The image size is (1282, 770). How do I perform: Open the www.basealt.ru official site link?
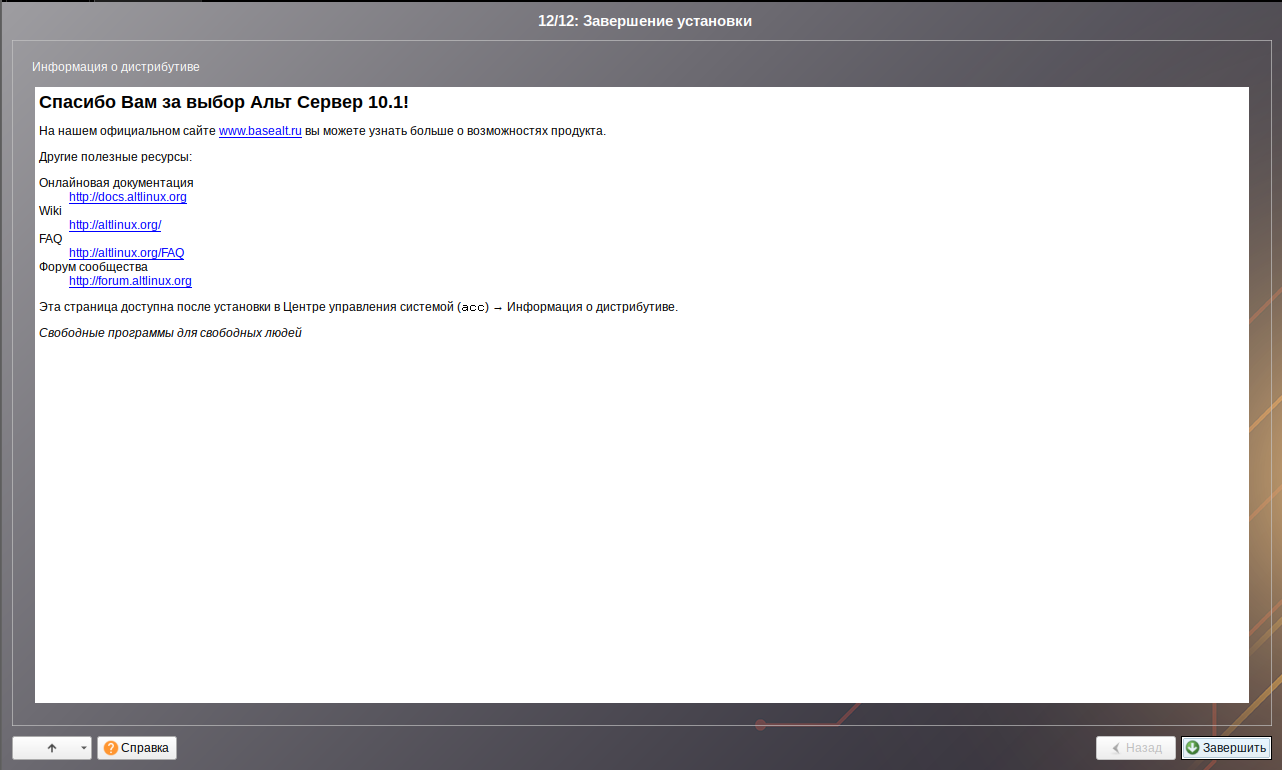260,131
